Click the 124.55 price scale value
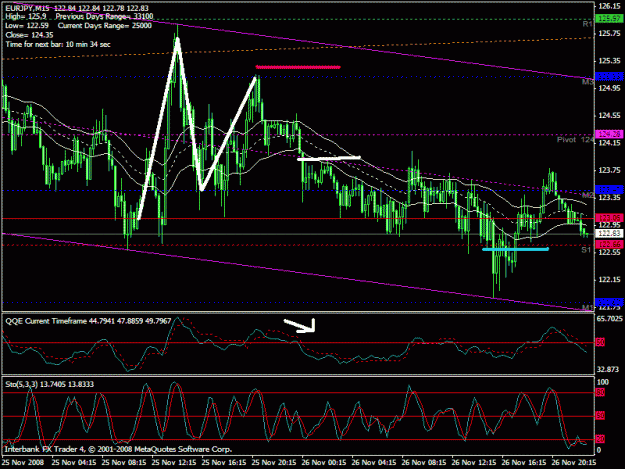Image resolution: width=625 pixels, height=469 pixels. click(x=609, y=116)
